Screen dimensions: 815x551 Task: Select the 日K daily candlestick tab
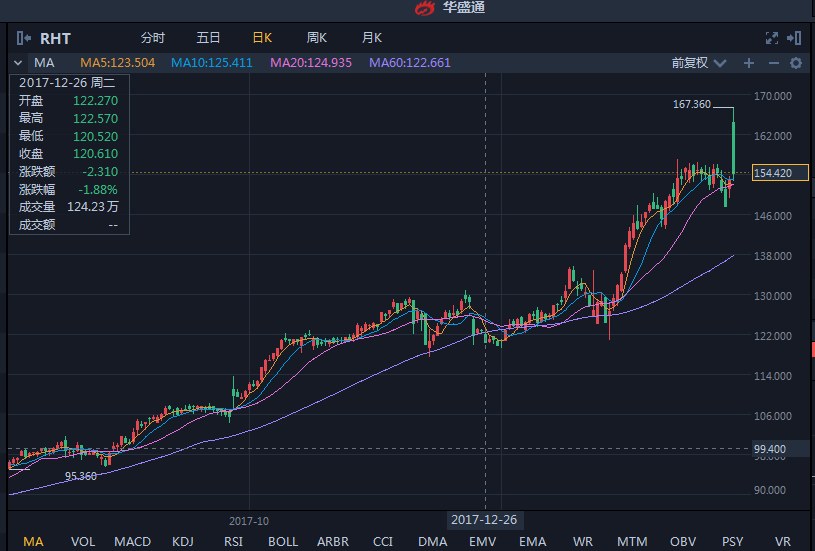coord(262,38)
